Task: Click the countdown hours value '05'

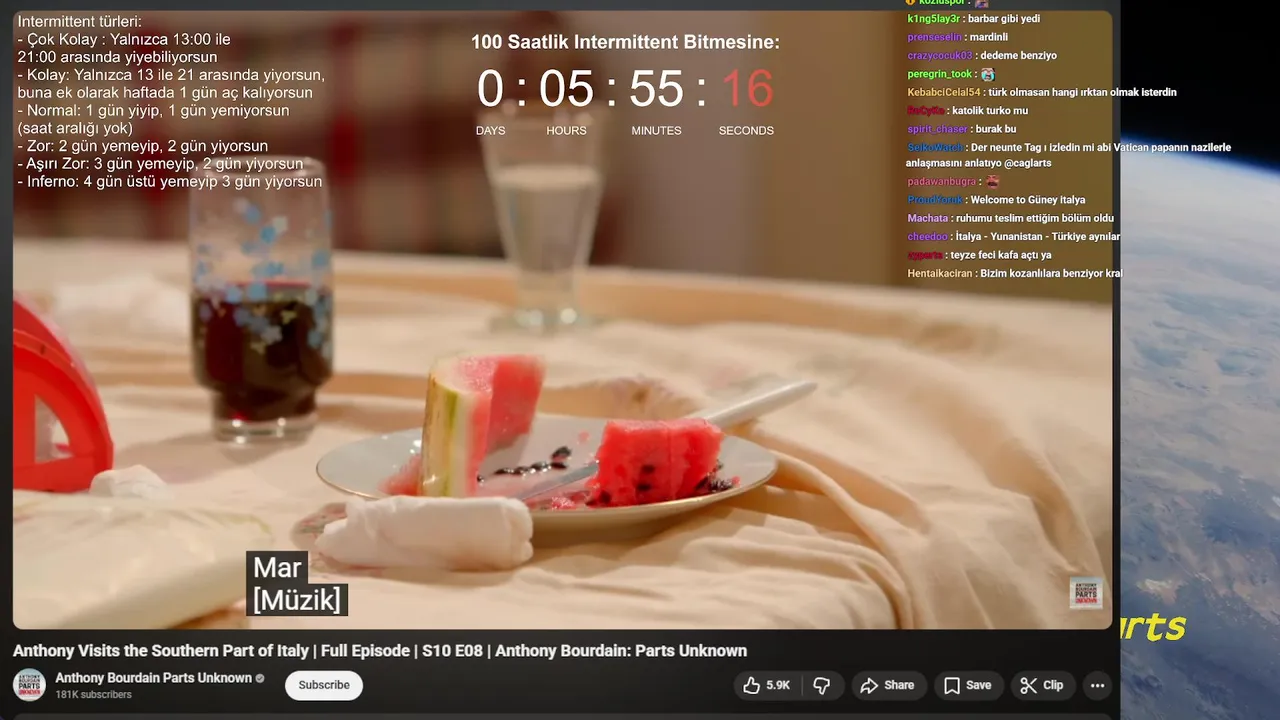Action: pos(566,89)
